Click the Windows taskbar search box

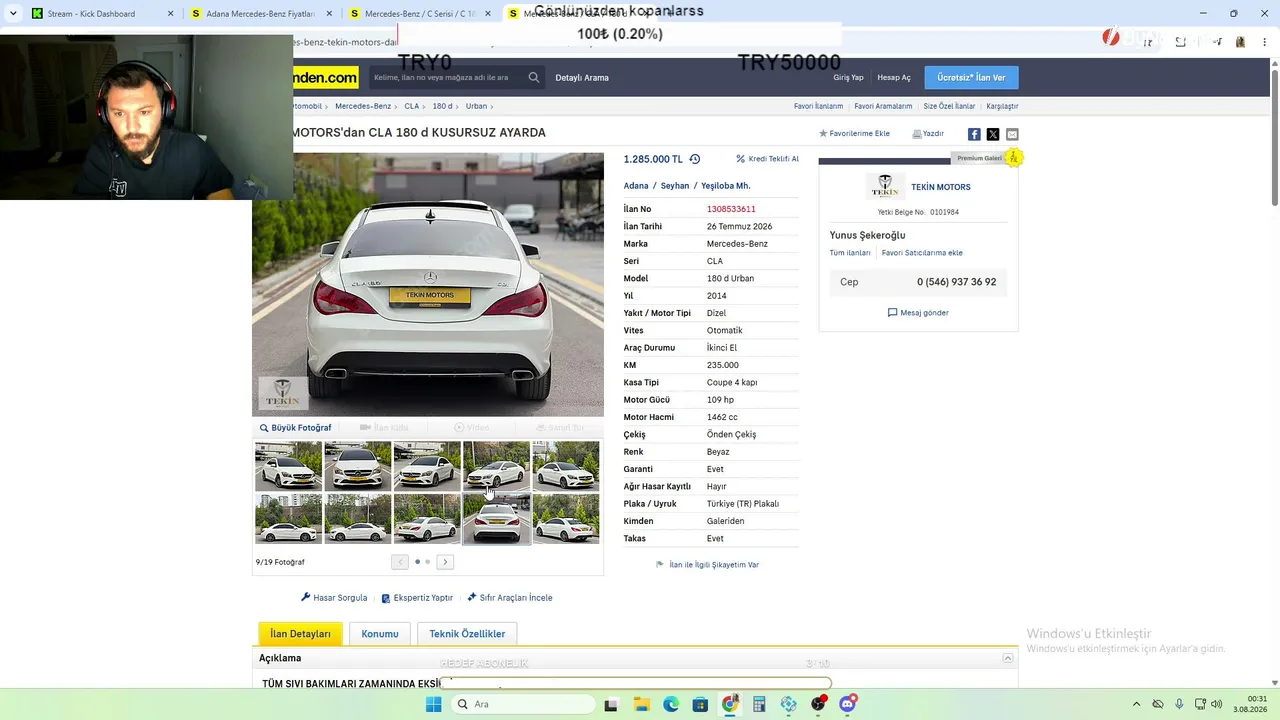523,704
